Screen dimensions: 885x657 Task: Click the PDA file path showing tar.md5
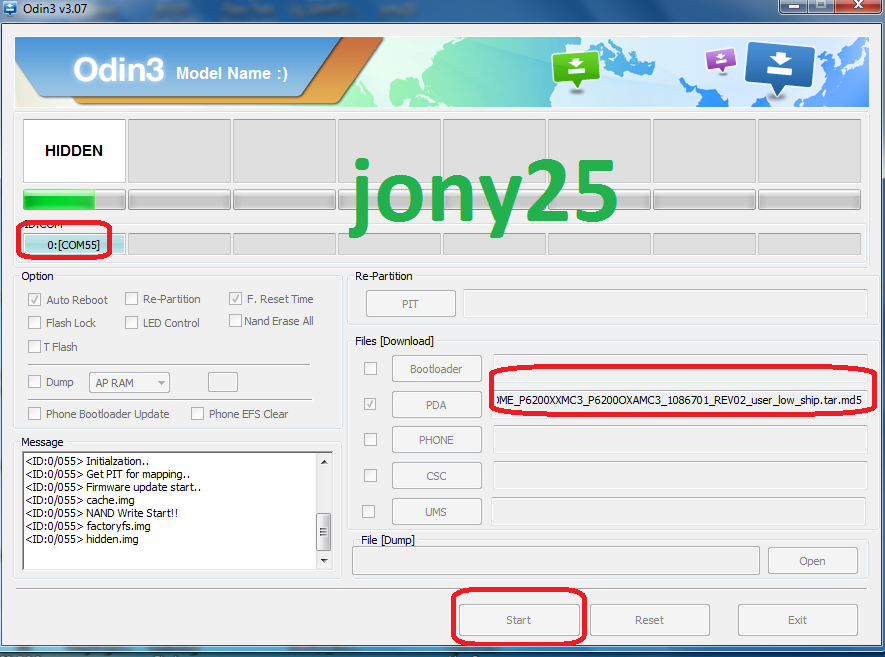tap(680, 401)
